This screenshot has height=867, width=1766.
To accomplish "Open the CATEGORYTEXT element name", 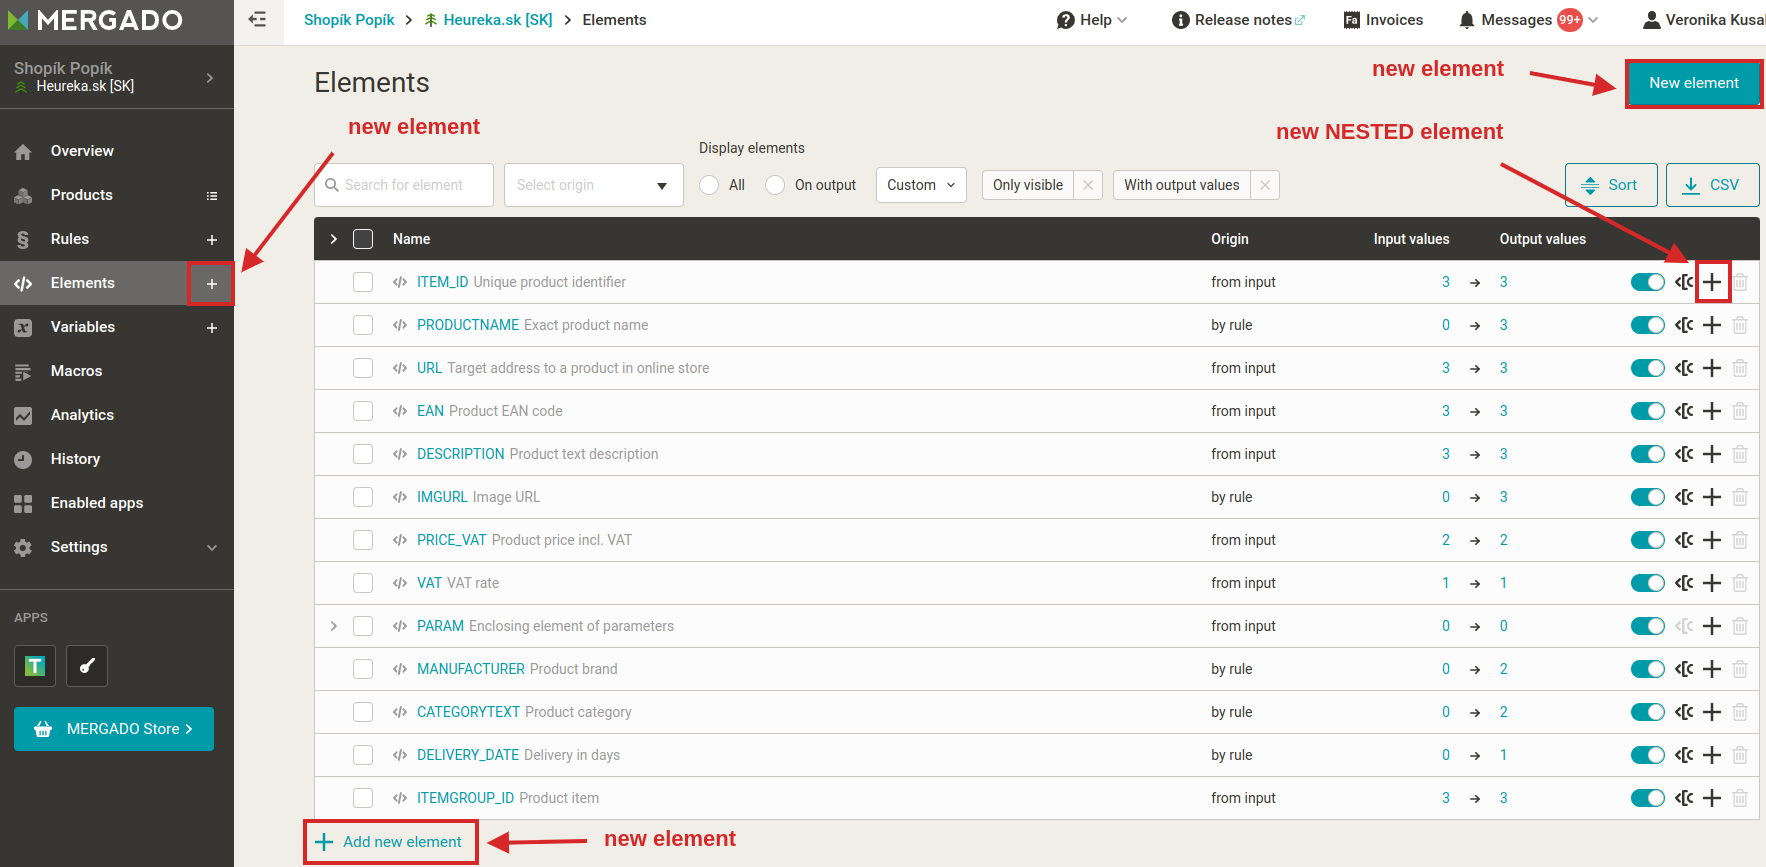I will [468, 712].
